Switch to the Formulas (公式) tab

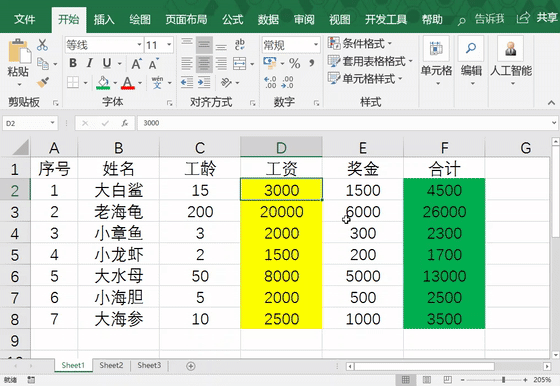point(232,19)
